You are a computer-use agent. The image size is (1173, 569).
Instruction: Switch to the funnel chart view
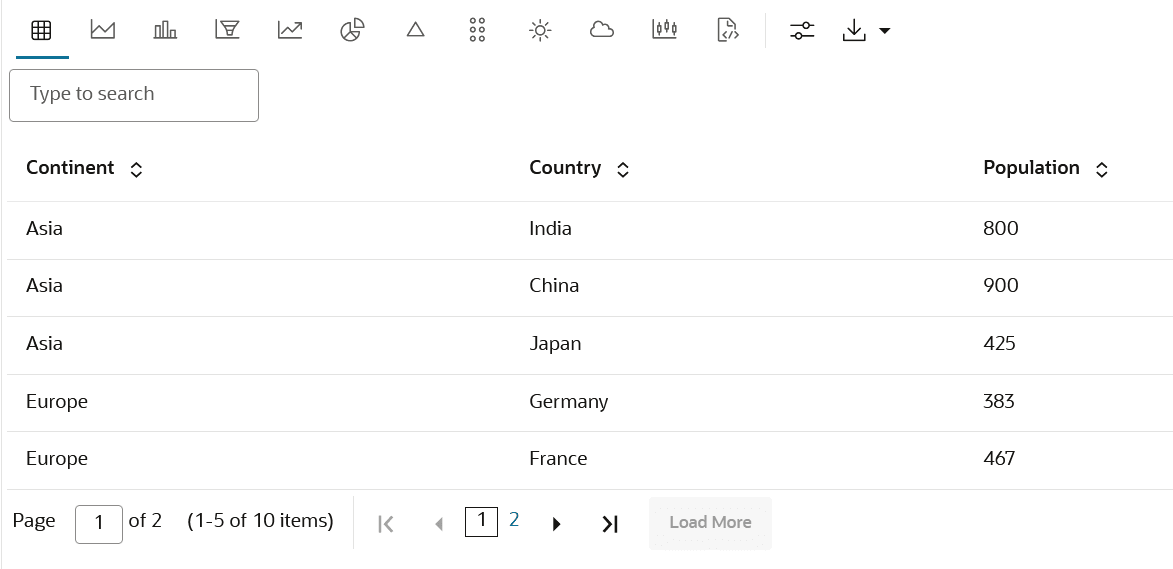point(227,30)
